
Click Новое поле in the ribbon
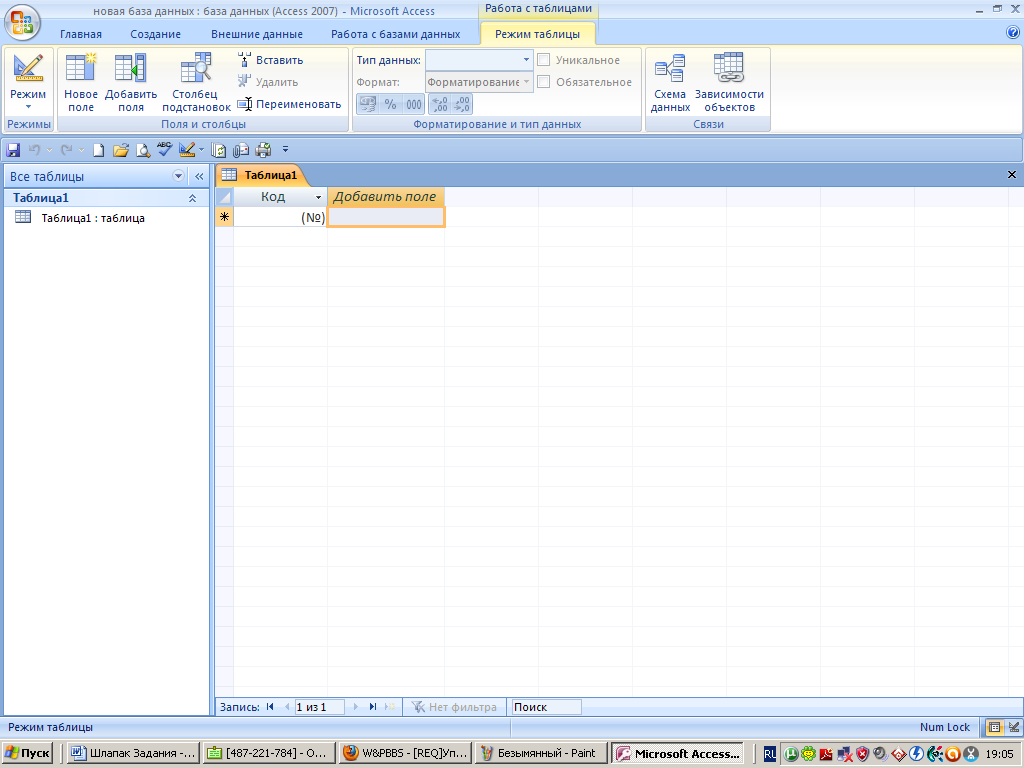[x=80, y=82]
